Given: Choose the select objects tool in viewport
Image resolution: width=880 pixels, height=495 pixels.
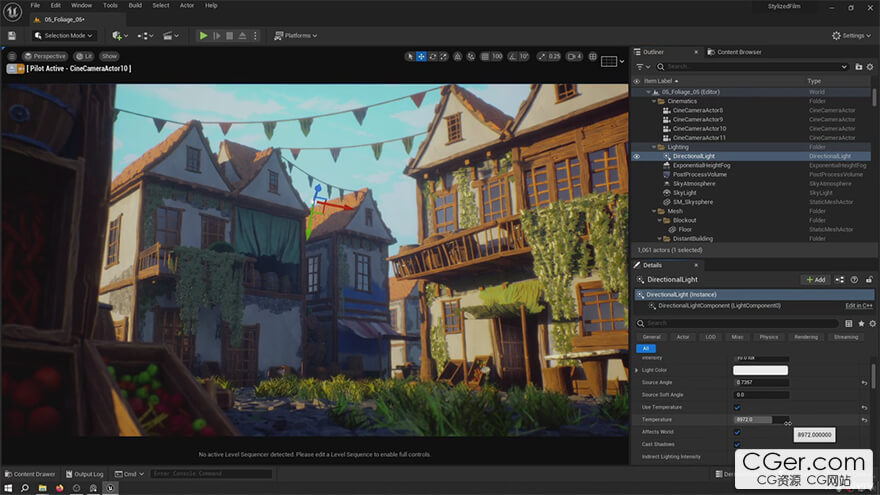Looking at the screenshot, I should [410, 56].
